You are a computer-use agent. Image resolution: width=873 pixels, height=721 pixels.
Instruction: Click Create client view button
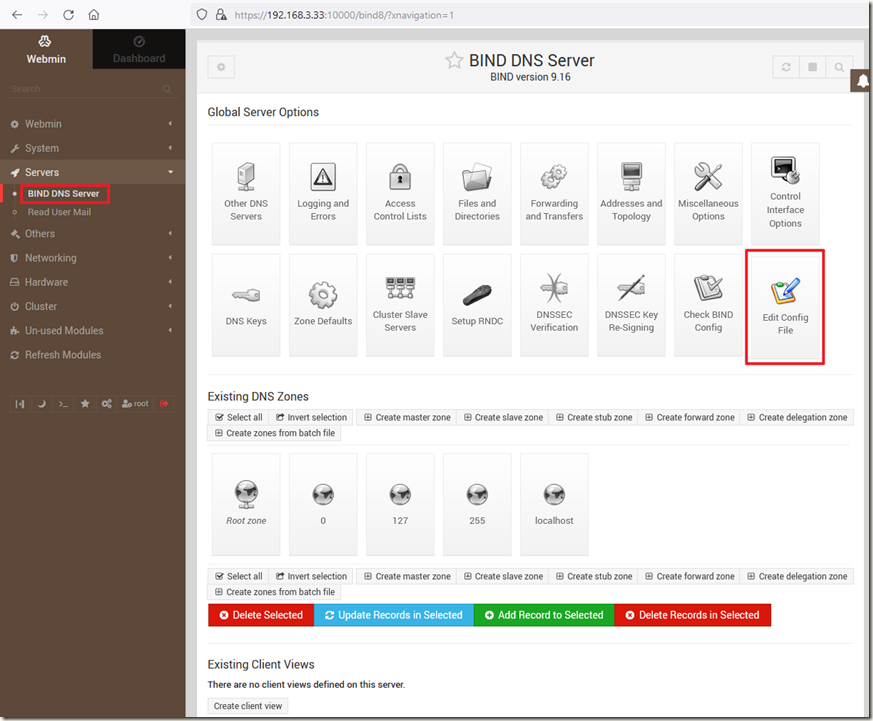tap(248, 706)
